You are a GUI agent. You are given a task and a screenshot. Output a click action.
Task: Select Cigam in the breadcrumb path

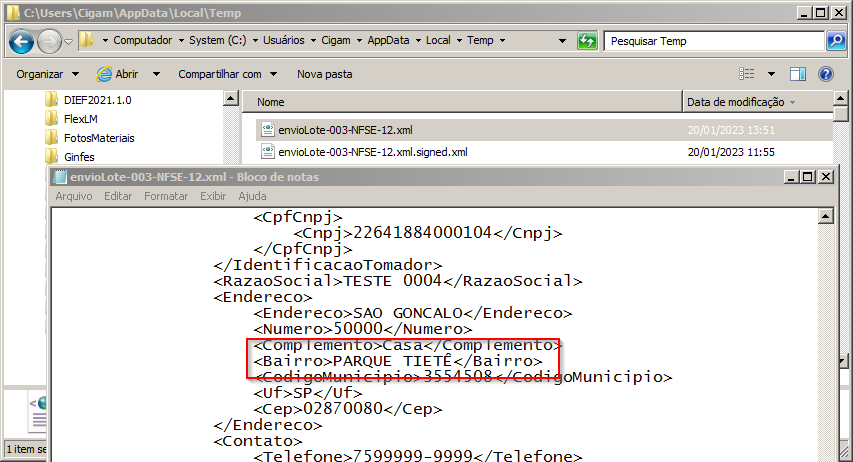[336, 40]
